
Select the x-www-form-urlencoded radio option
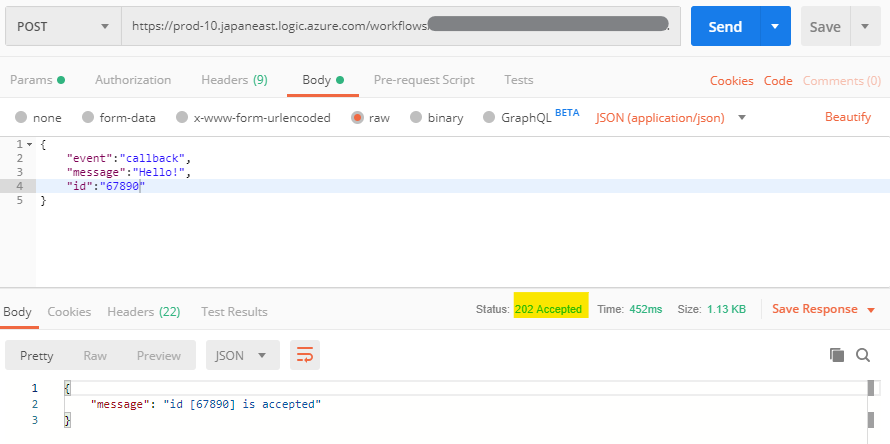(182, 117)
